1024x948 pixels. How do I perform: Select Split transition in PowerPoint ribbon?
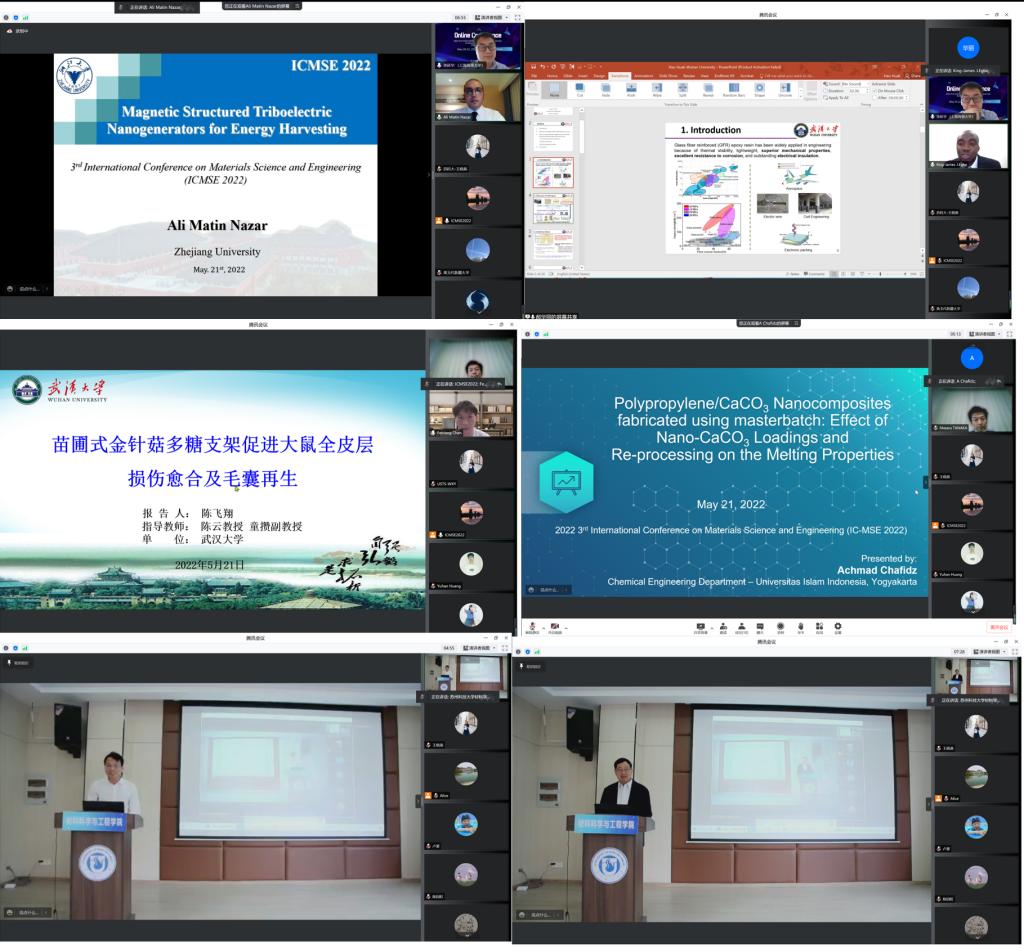682,89
